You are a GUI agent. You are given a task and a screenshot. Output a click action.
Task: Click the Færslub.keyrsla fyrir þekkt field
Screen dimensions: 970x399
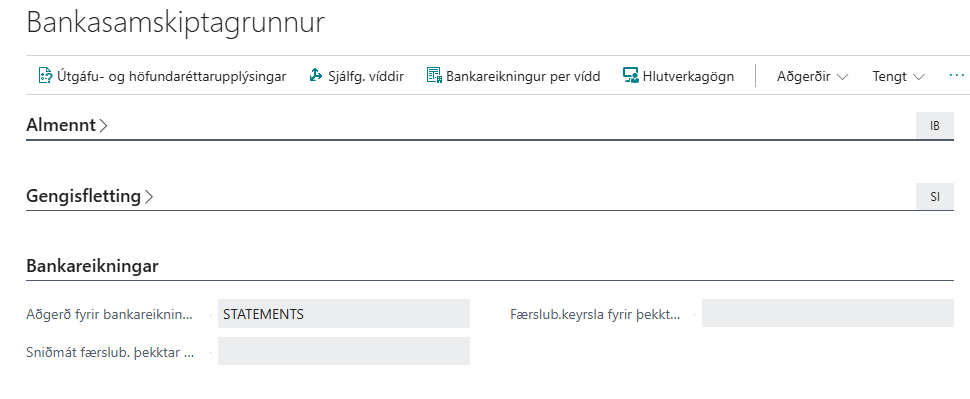[x=828, y=314]
